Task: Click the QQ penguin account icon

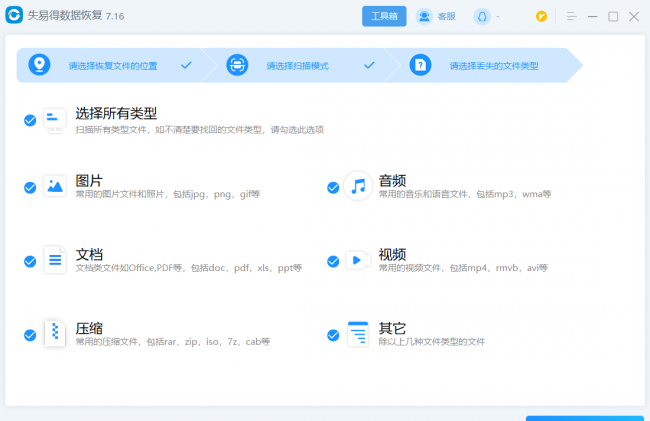Action: pos(482,17)
